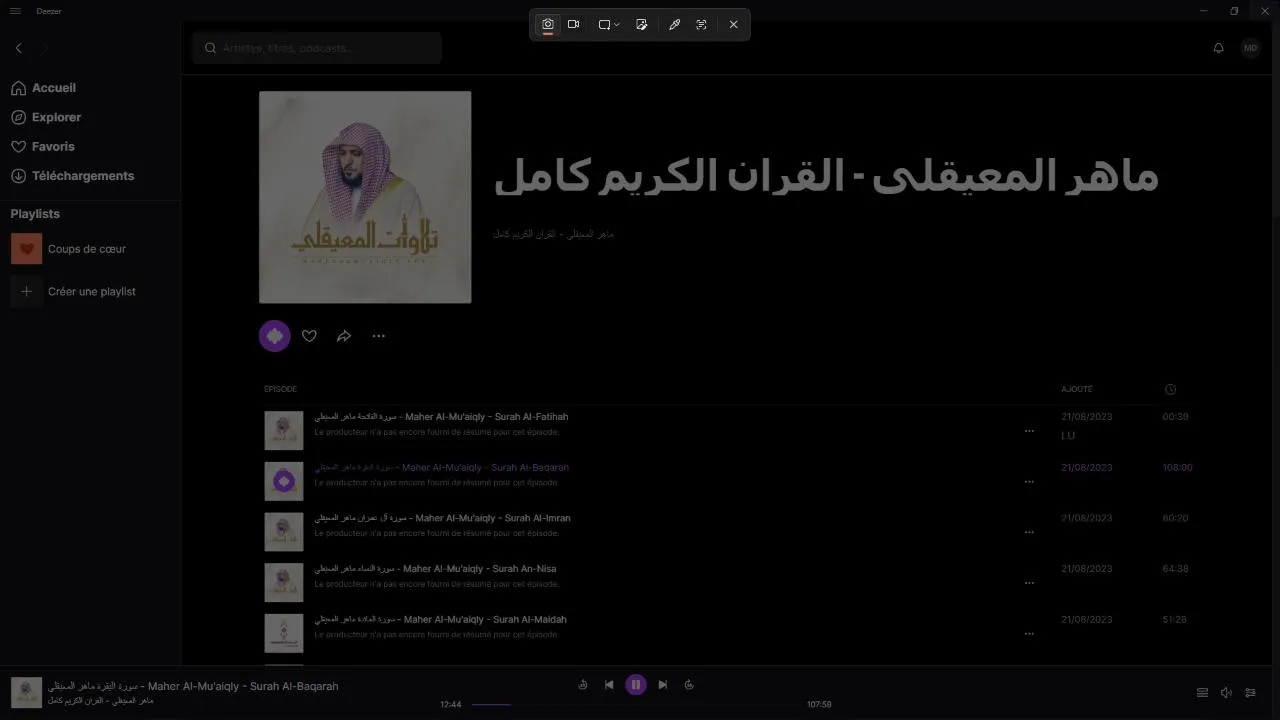
Task: Restore down the Deezer window
Action: pyautogui.click(x=1234, y=11)
